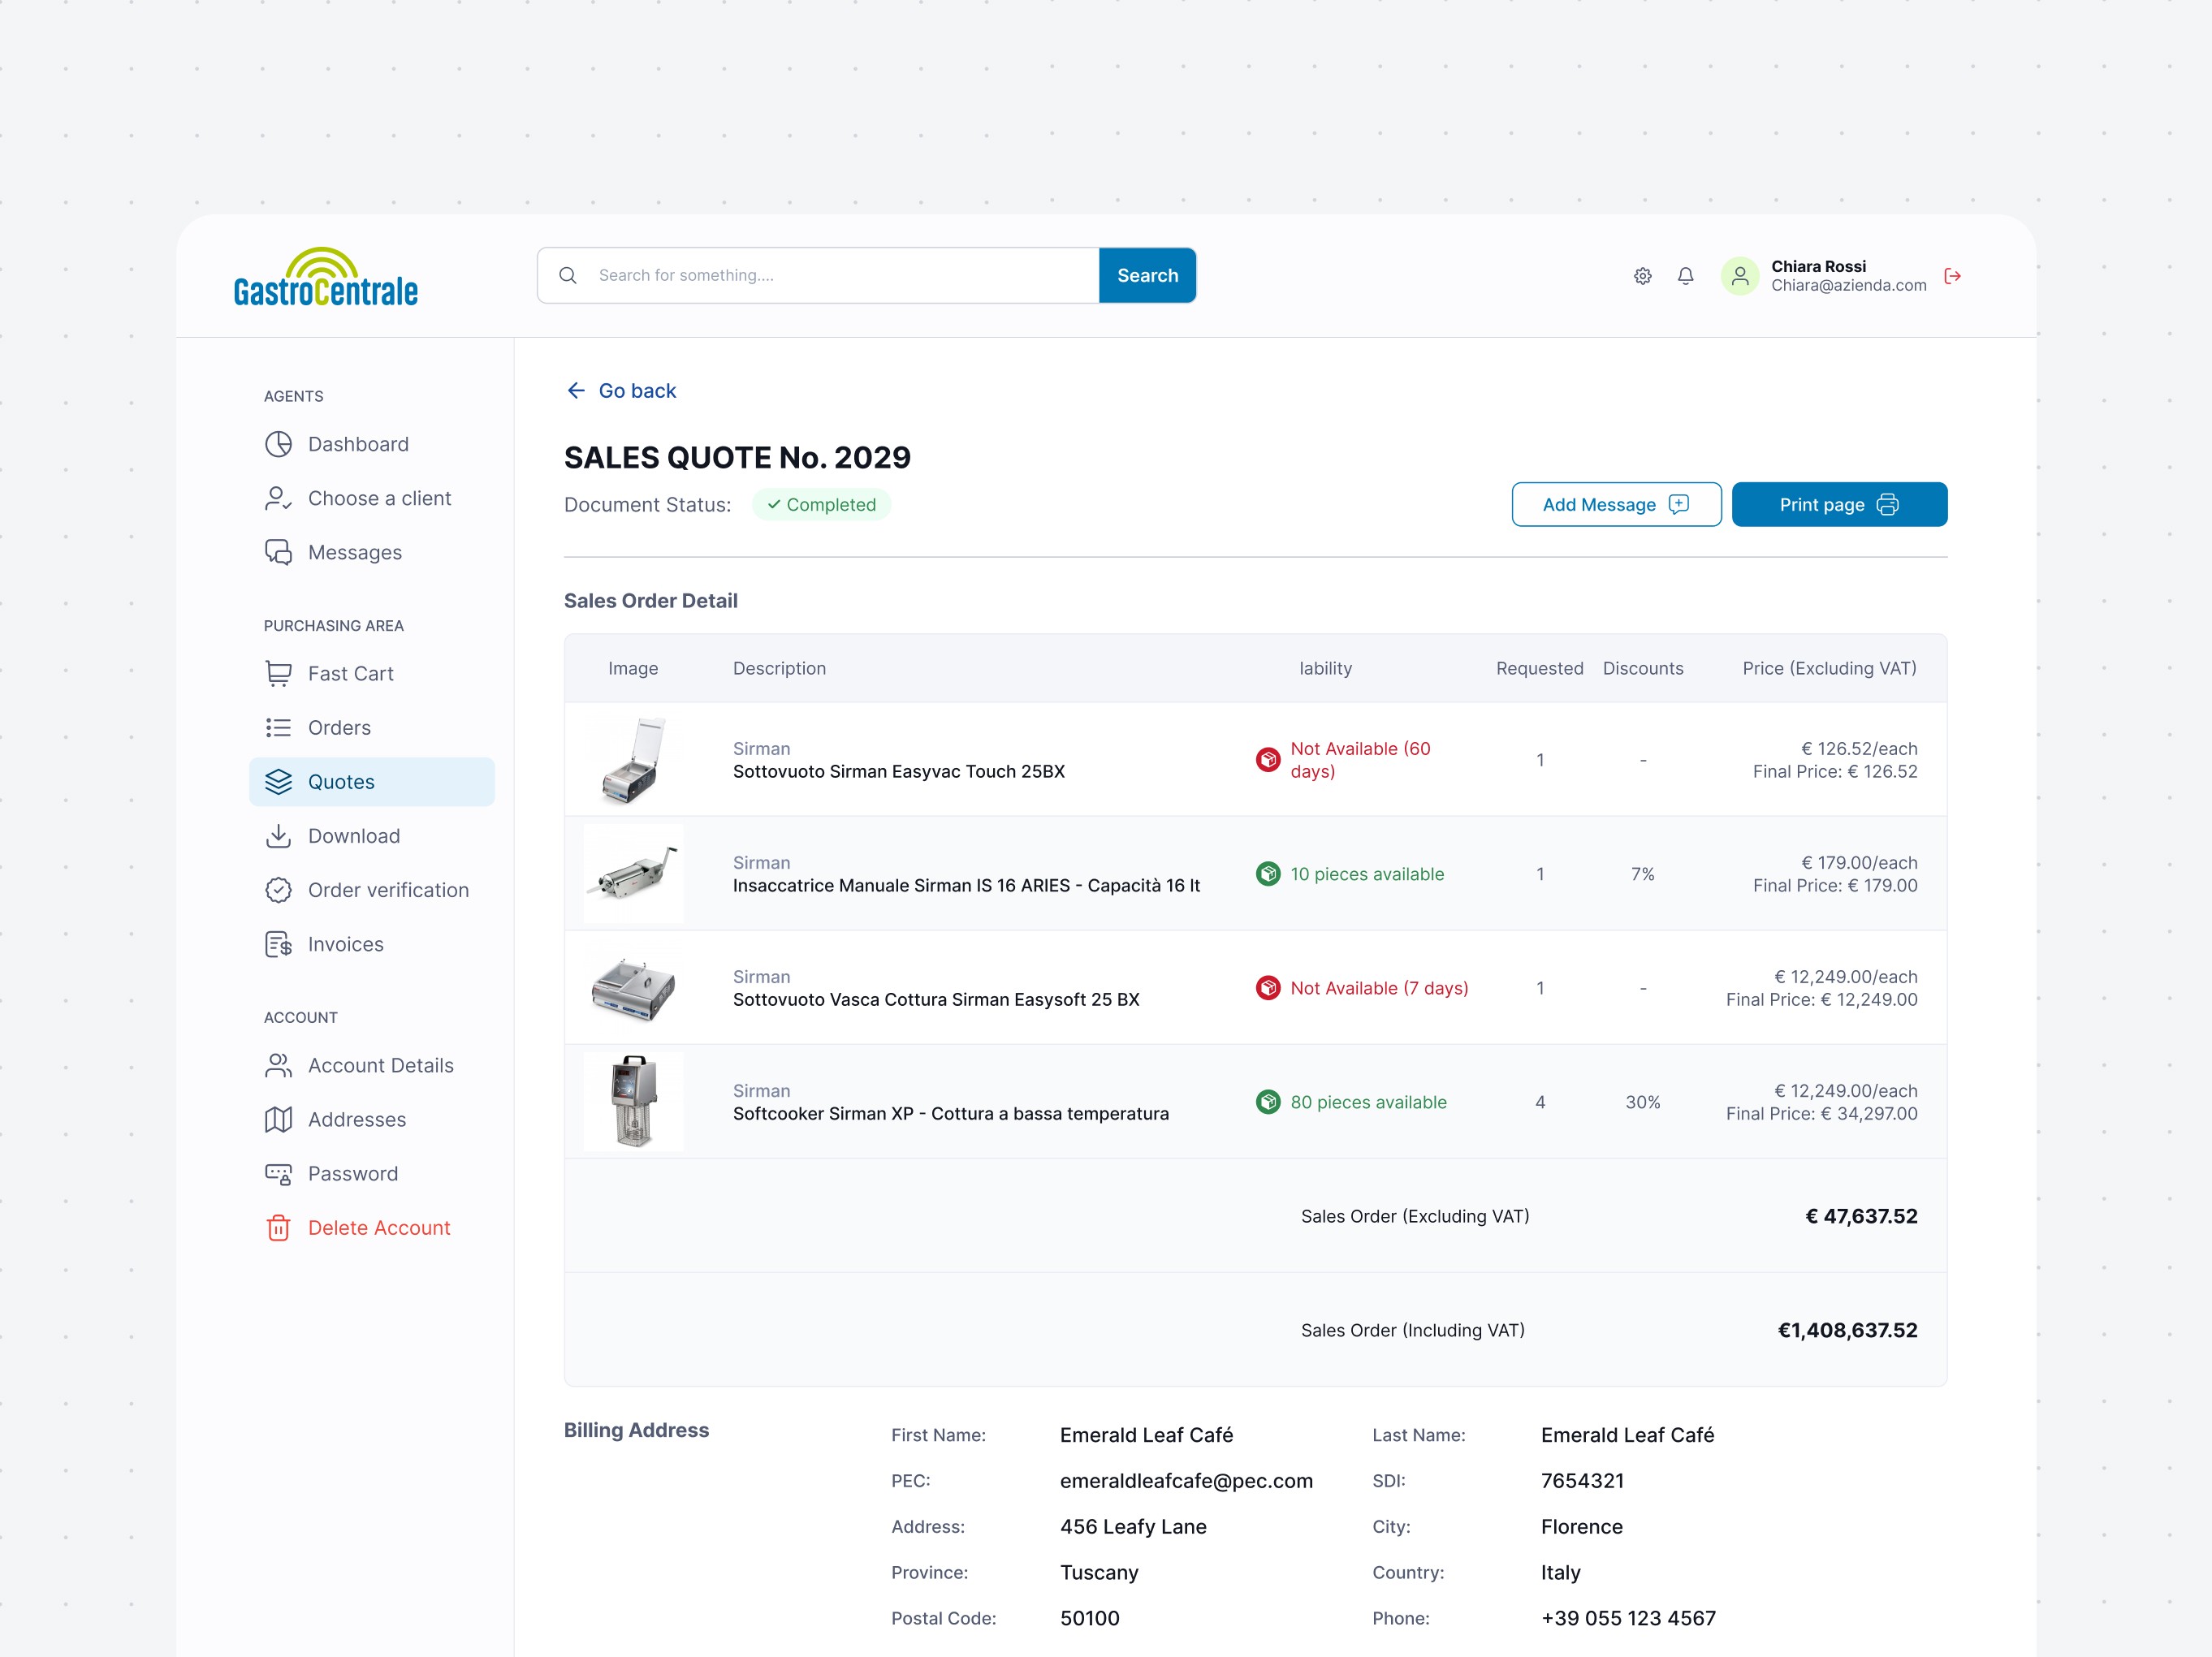This screenshot has width=2212, height=1657.
Task: Click the 30% discount value
Action: click(x=1643, y=1102)
